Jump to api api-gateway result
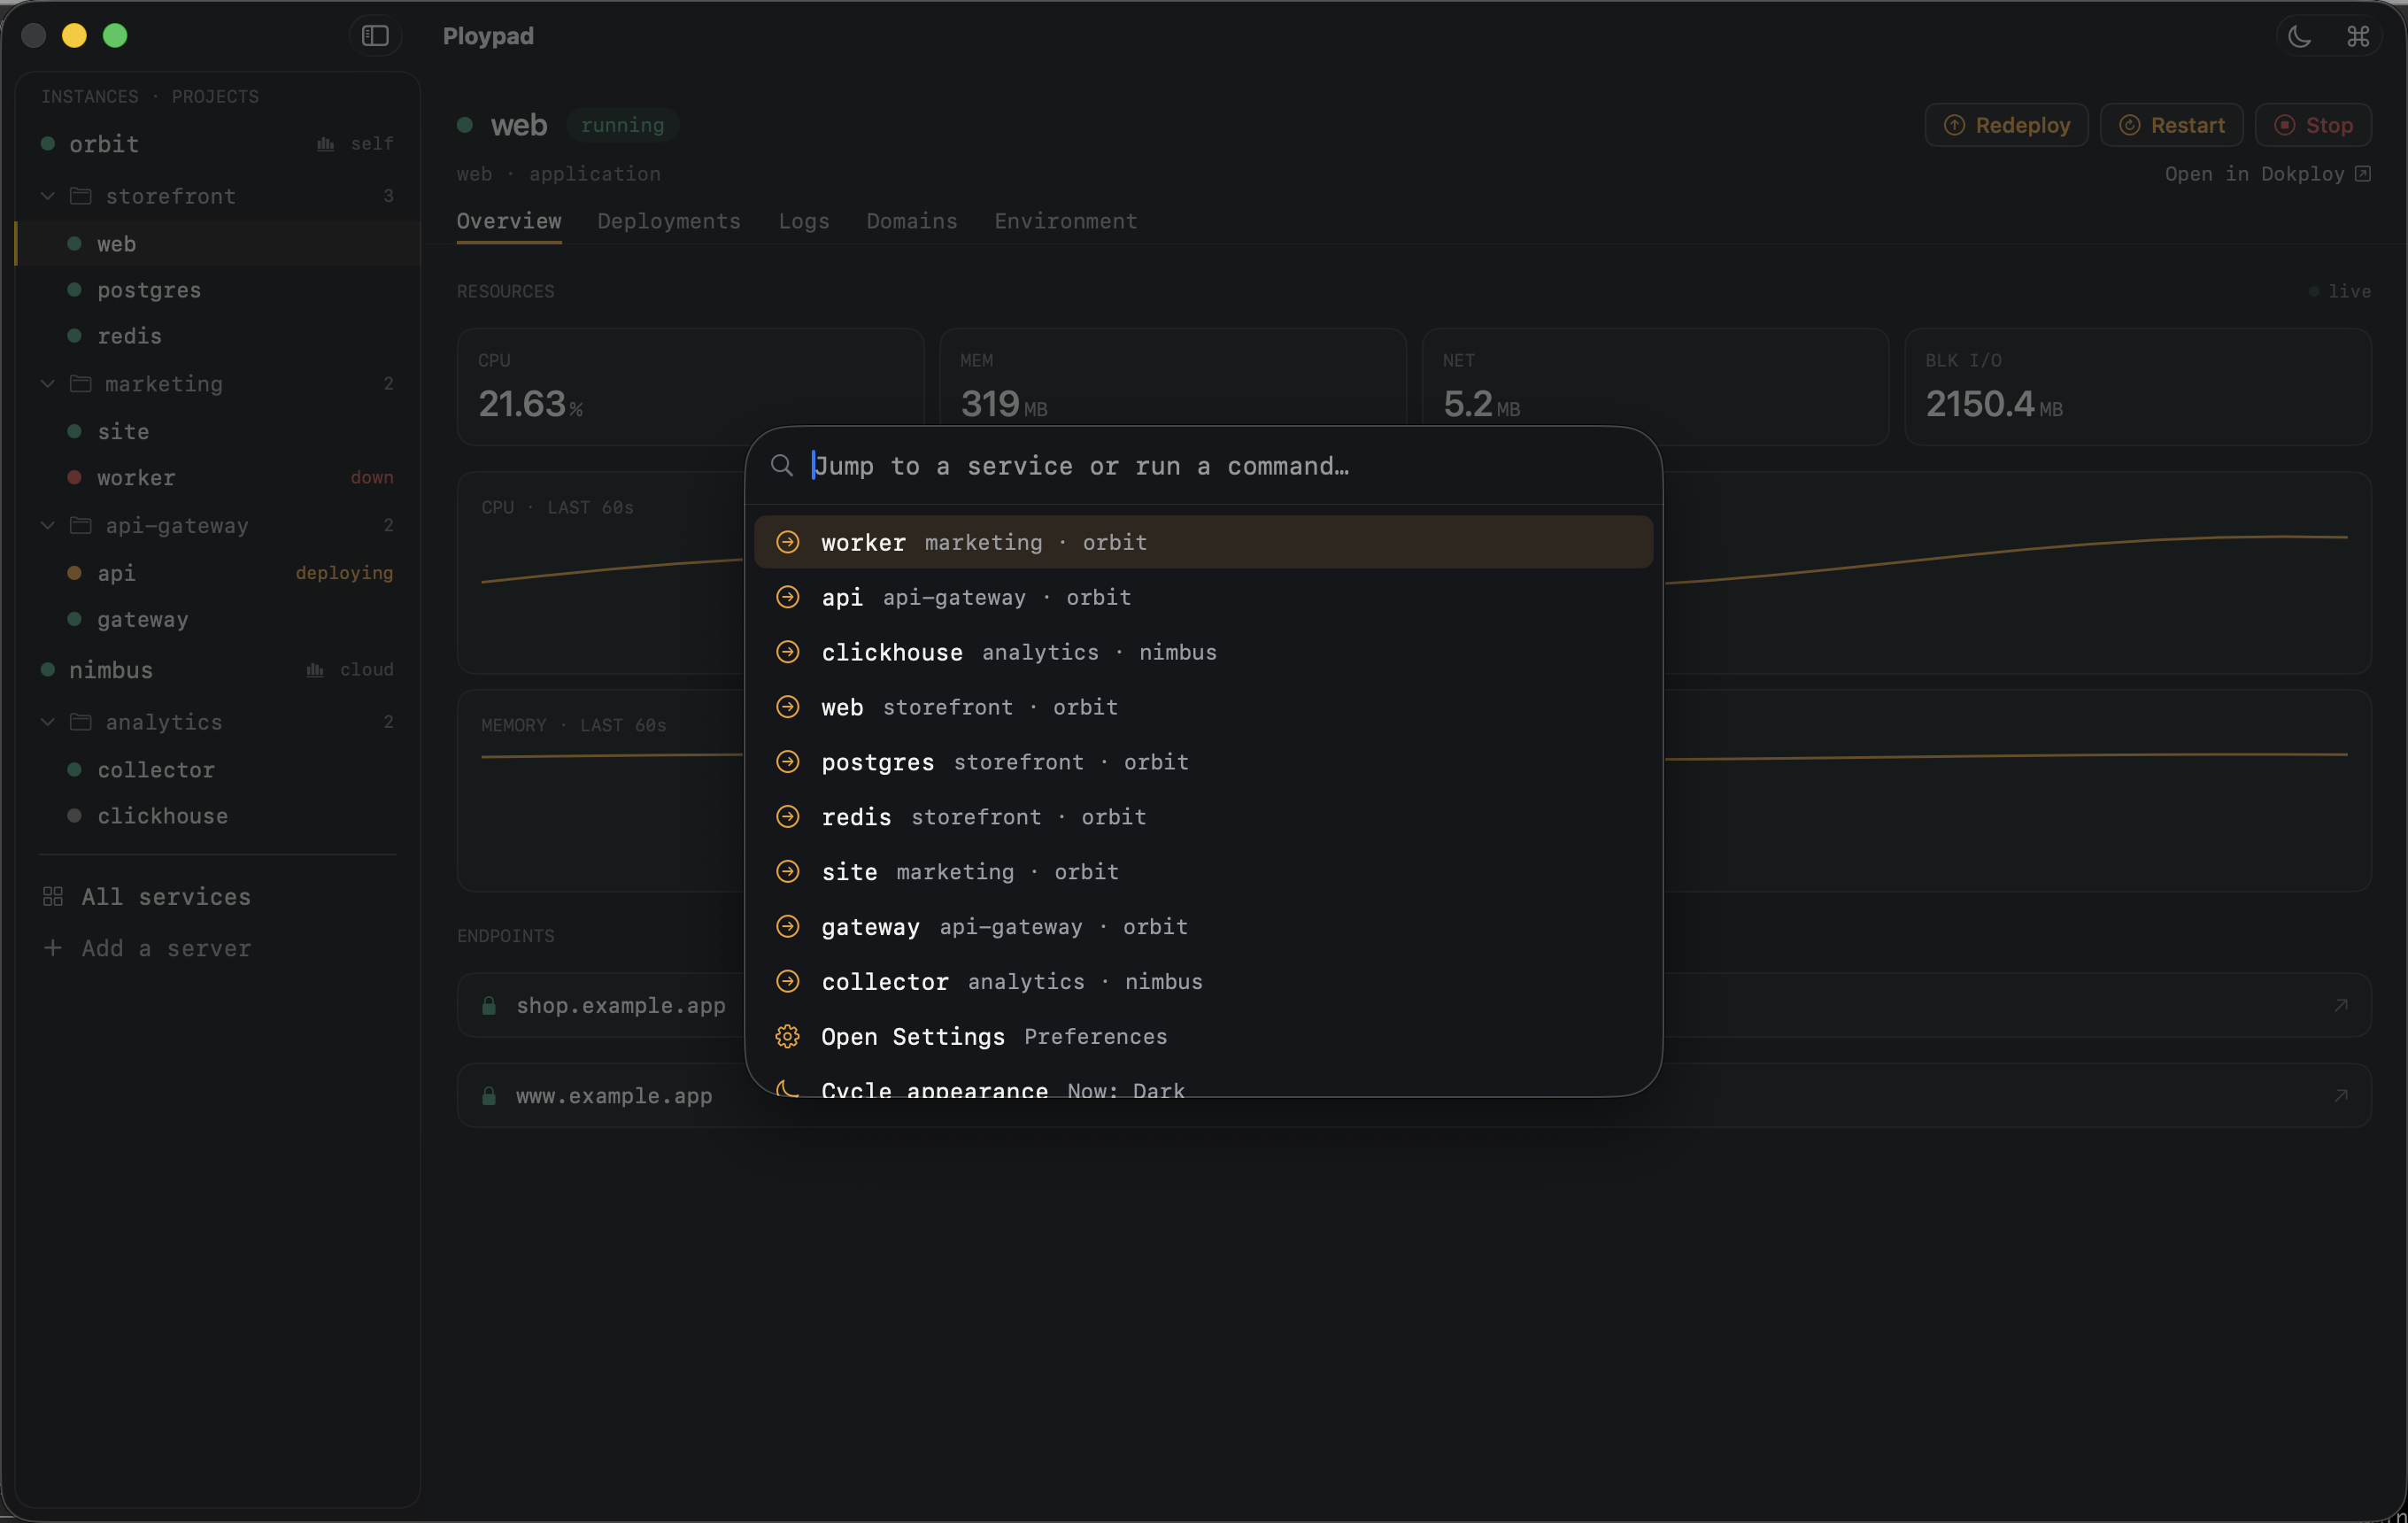This screenshot has height=1523, width=2408. 1203,597
